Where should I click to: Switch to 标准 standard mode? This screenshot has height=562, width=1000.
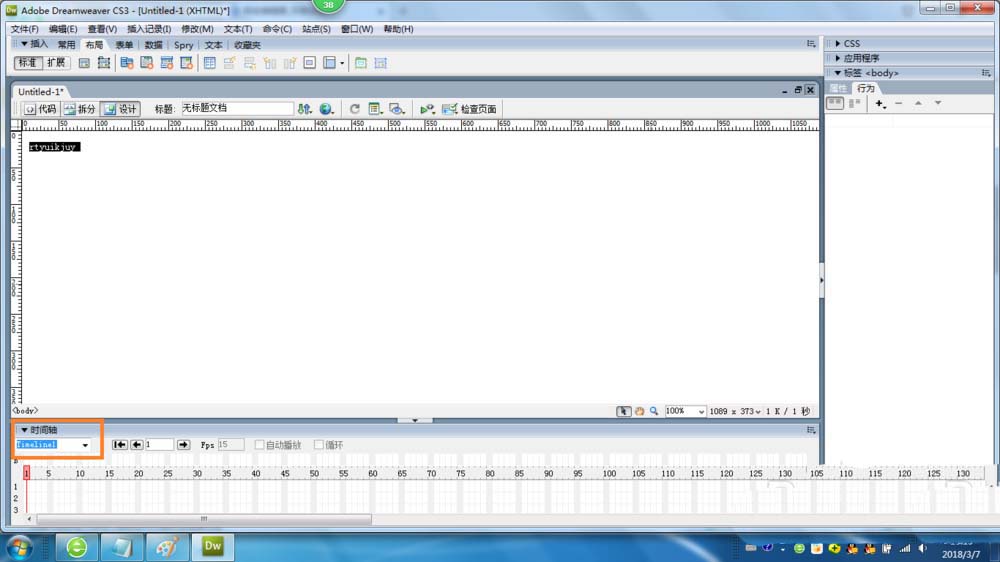pyautogui.click(x=27, y=63)
